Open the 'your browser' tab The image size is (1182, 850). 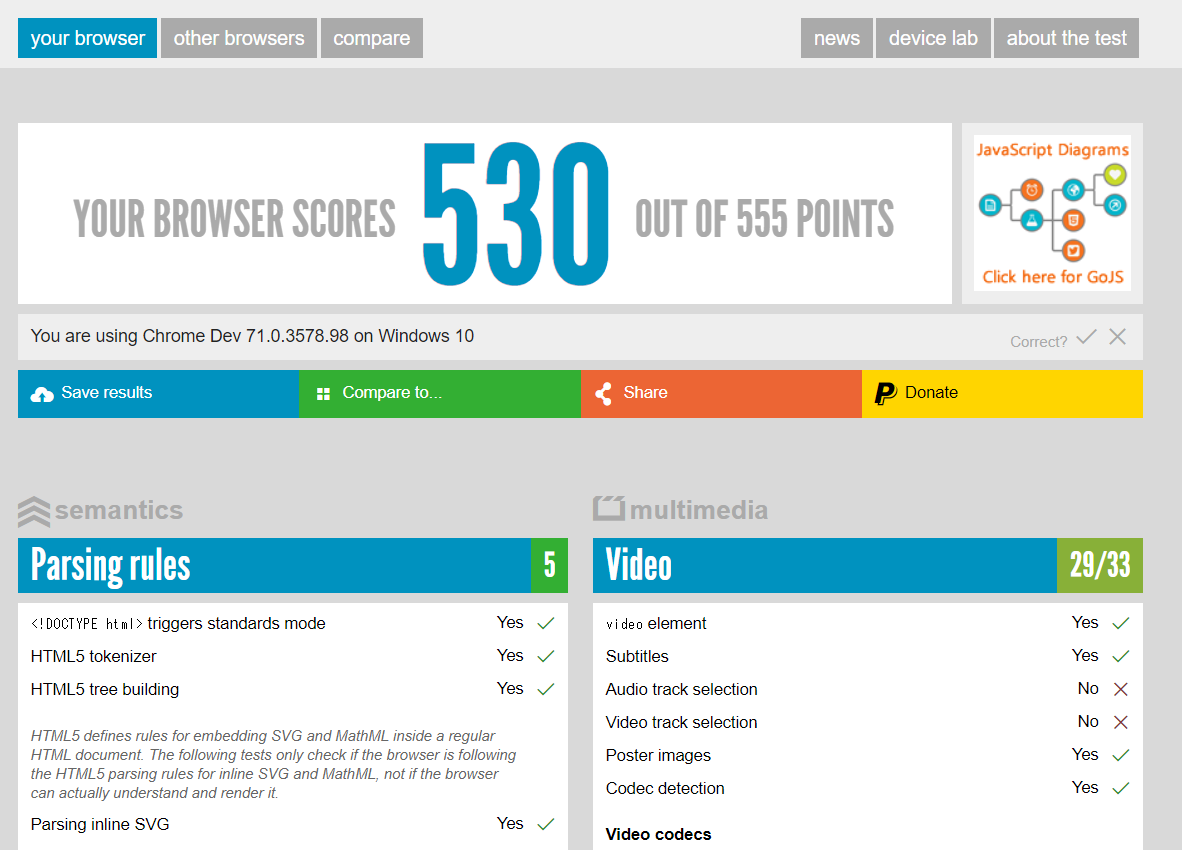(88, 38)
